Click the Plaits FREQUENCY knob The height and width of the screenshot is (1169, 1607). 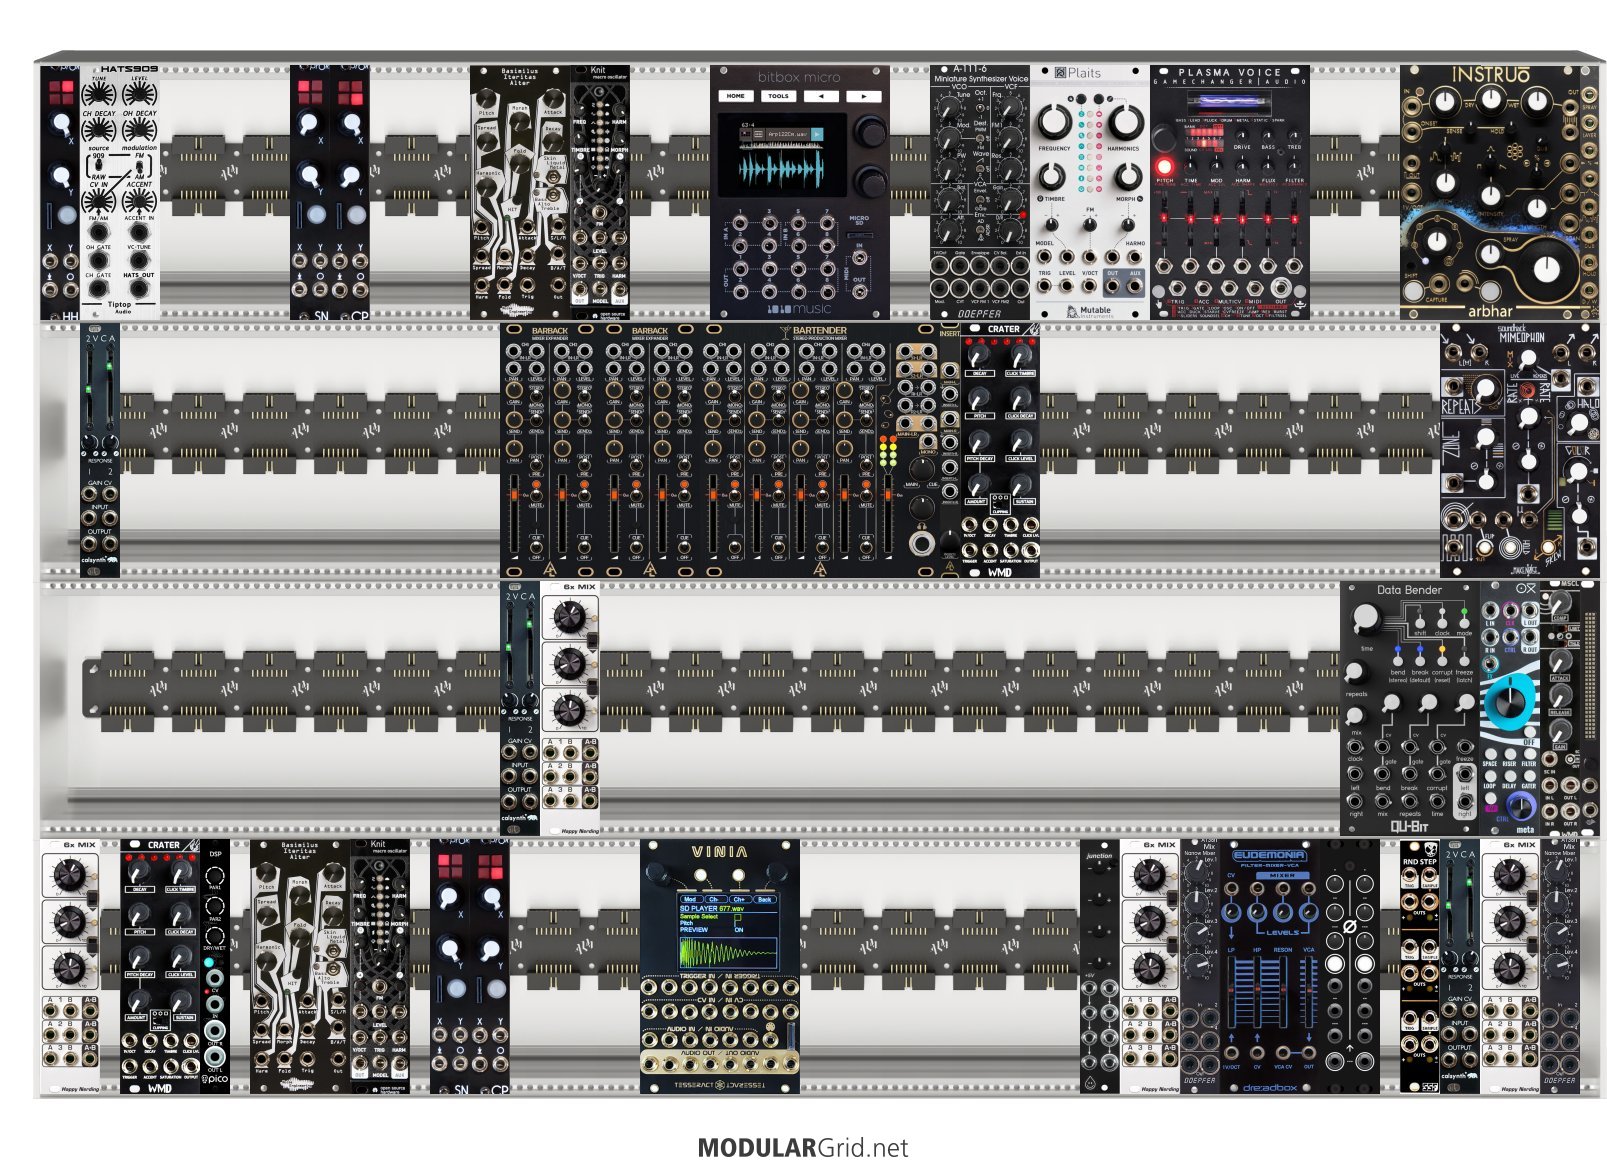click(1054, 123)
